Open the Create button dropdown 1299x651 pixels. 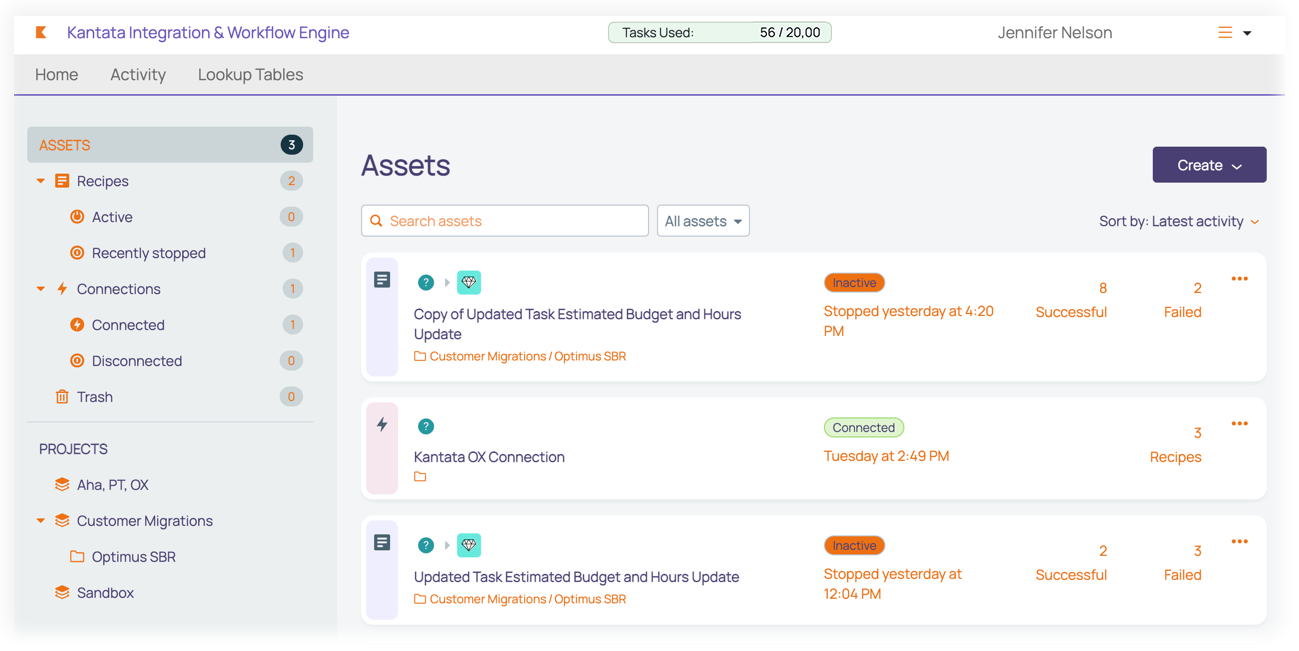coord(1209,165)
